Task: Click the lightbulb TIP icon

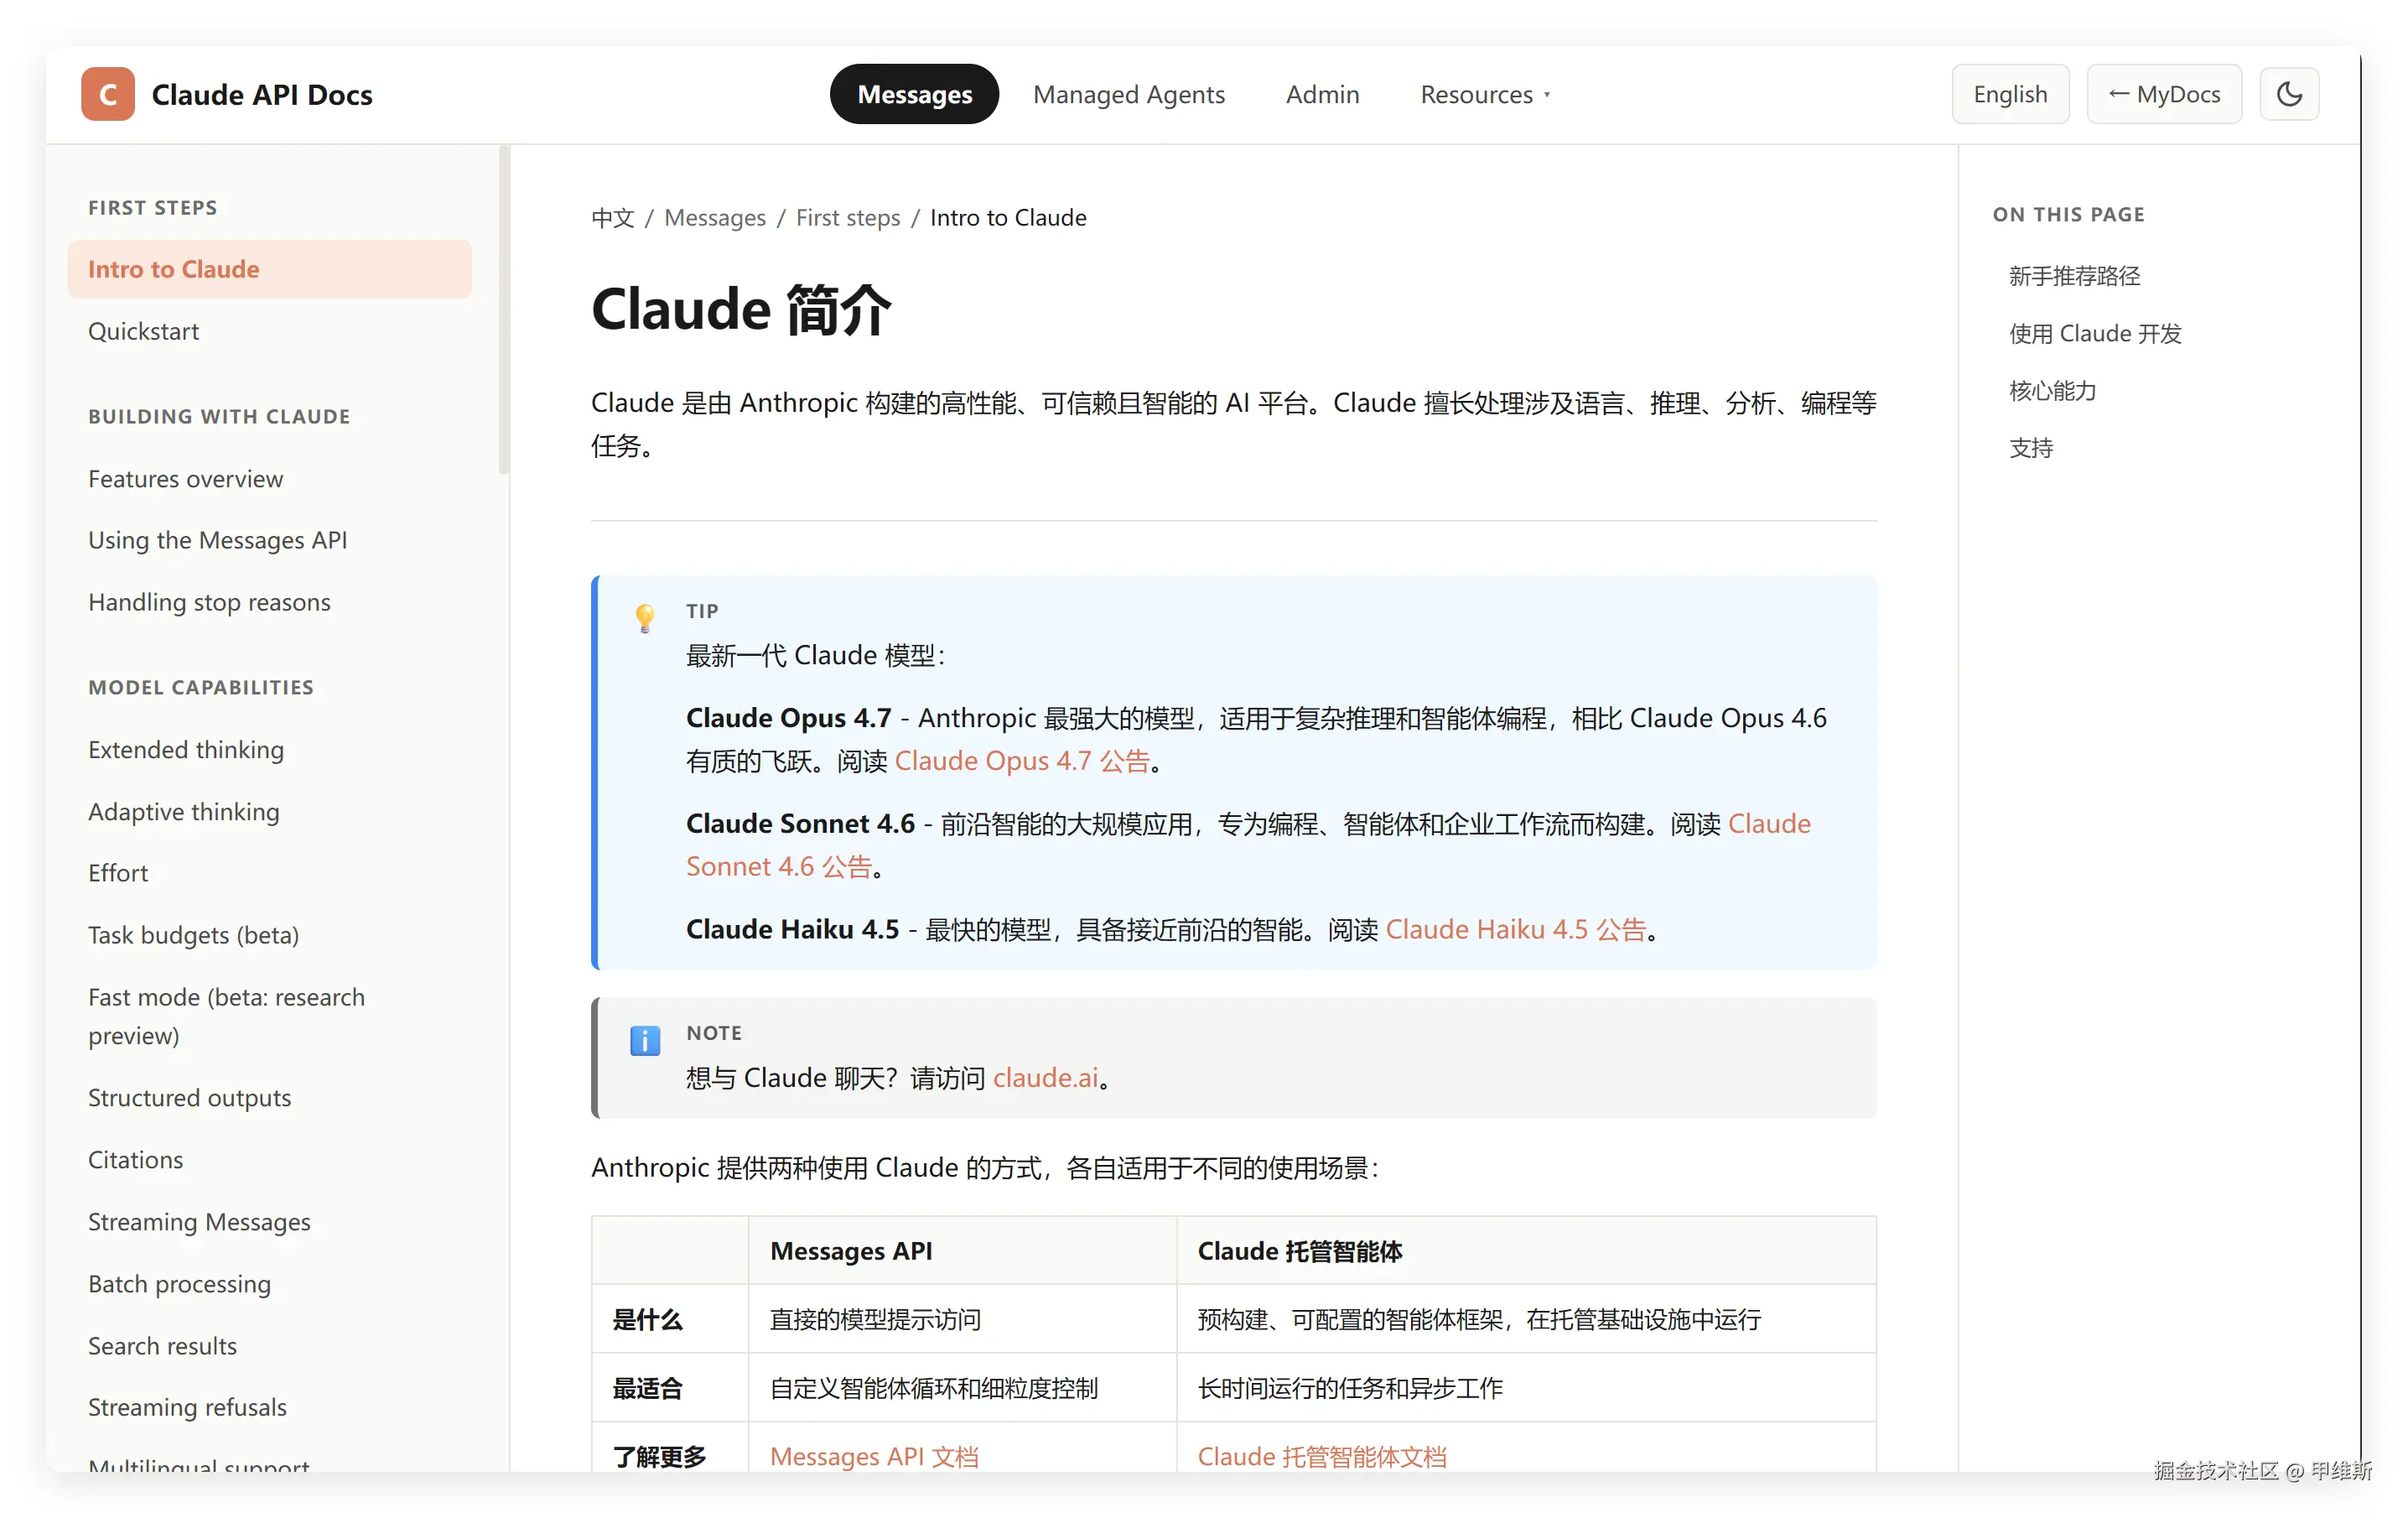Action: click(645, 618)
